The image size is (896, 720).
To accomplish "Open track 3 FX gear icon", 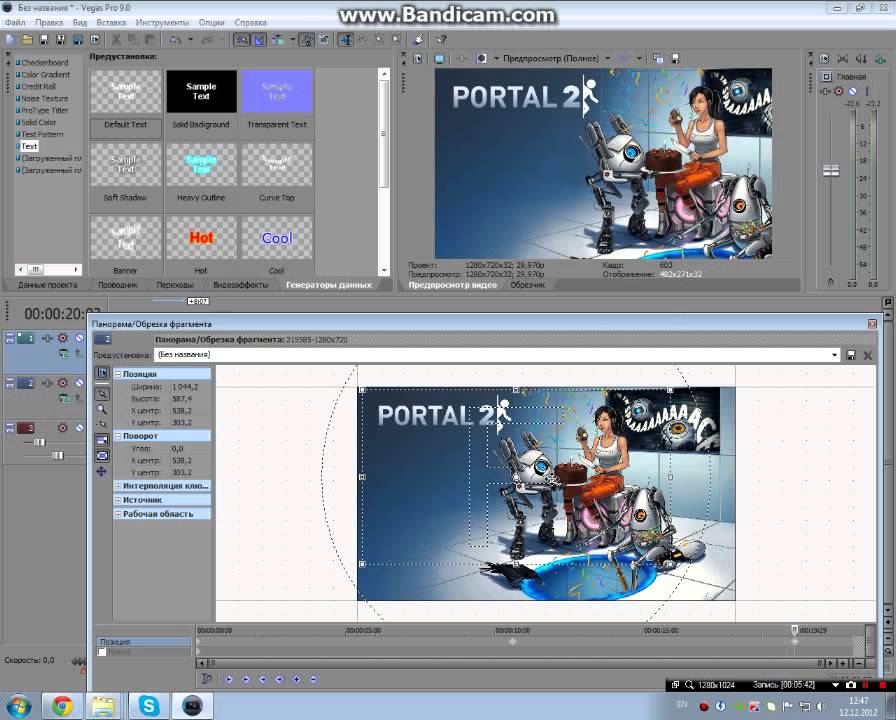I will 62,428.
